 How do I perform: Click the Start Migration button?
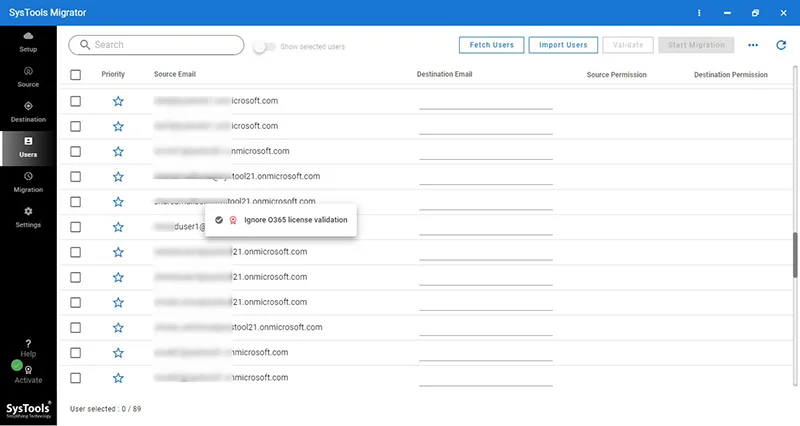tap(696, 45)
